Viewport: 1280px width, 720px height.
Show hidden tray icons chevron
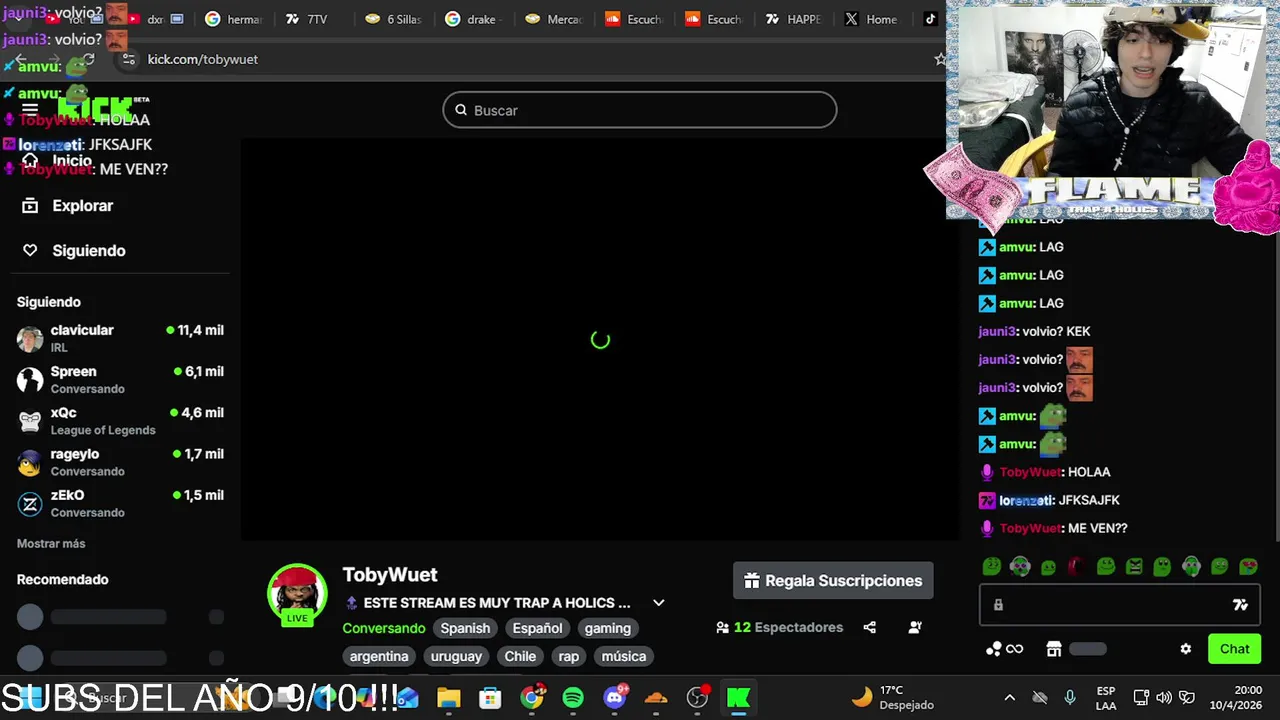point(1010,698)
